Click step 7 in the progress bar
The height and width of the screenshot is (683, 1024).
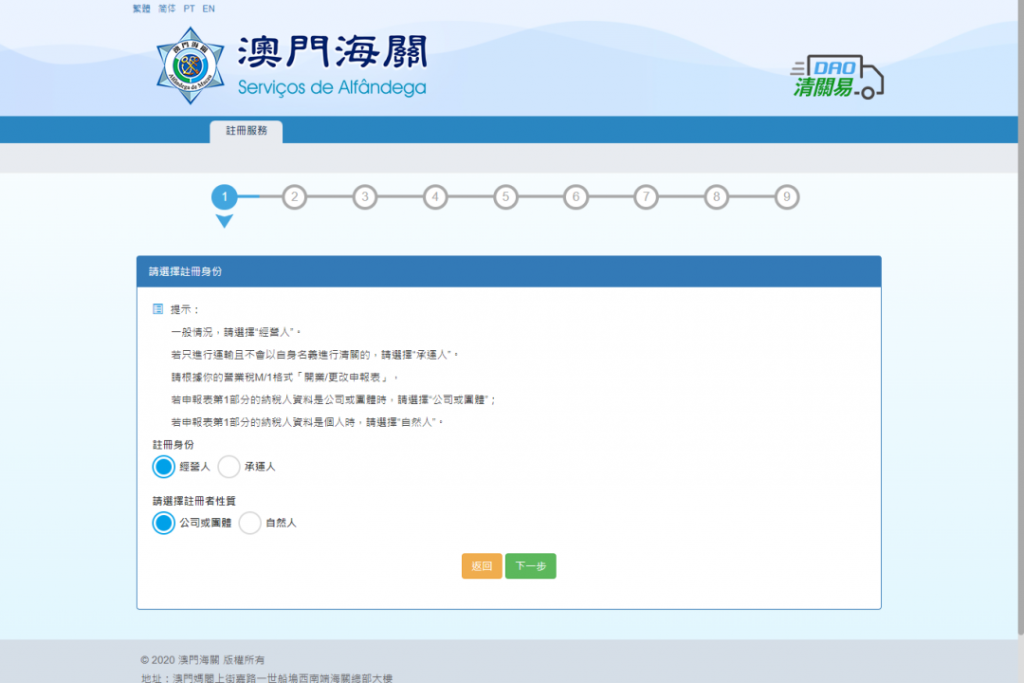pos(646,197)
